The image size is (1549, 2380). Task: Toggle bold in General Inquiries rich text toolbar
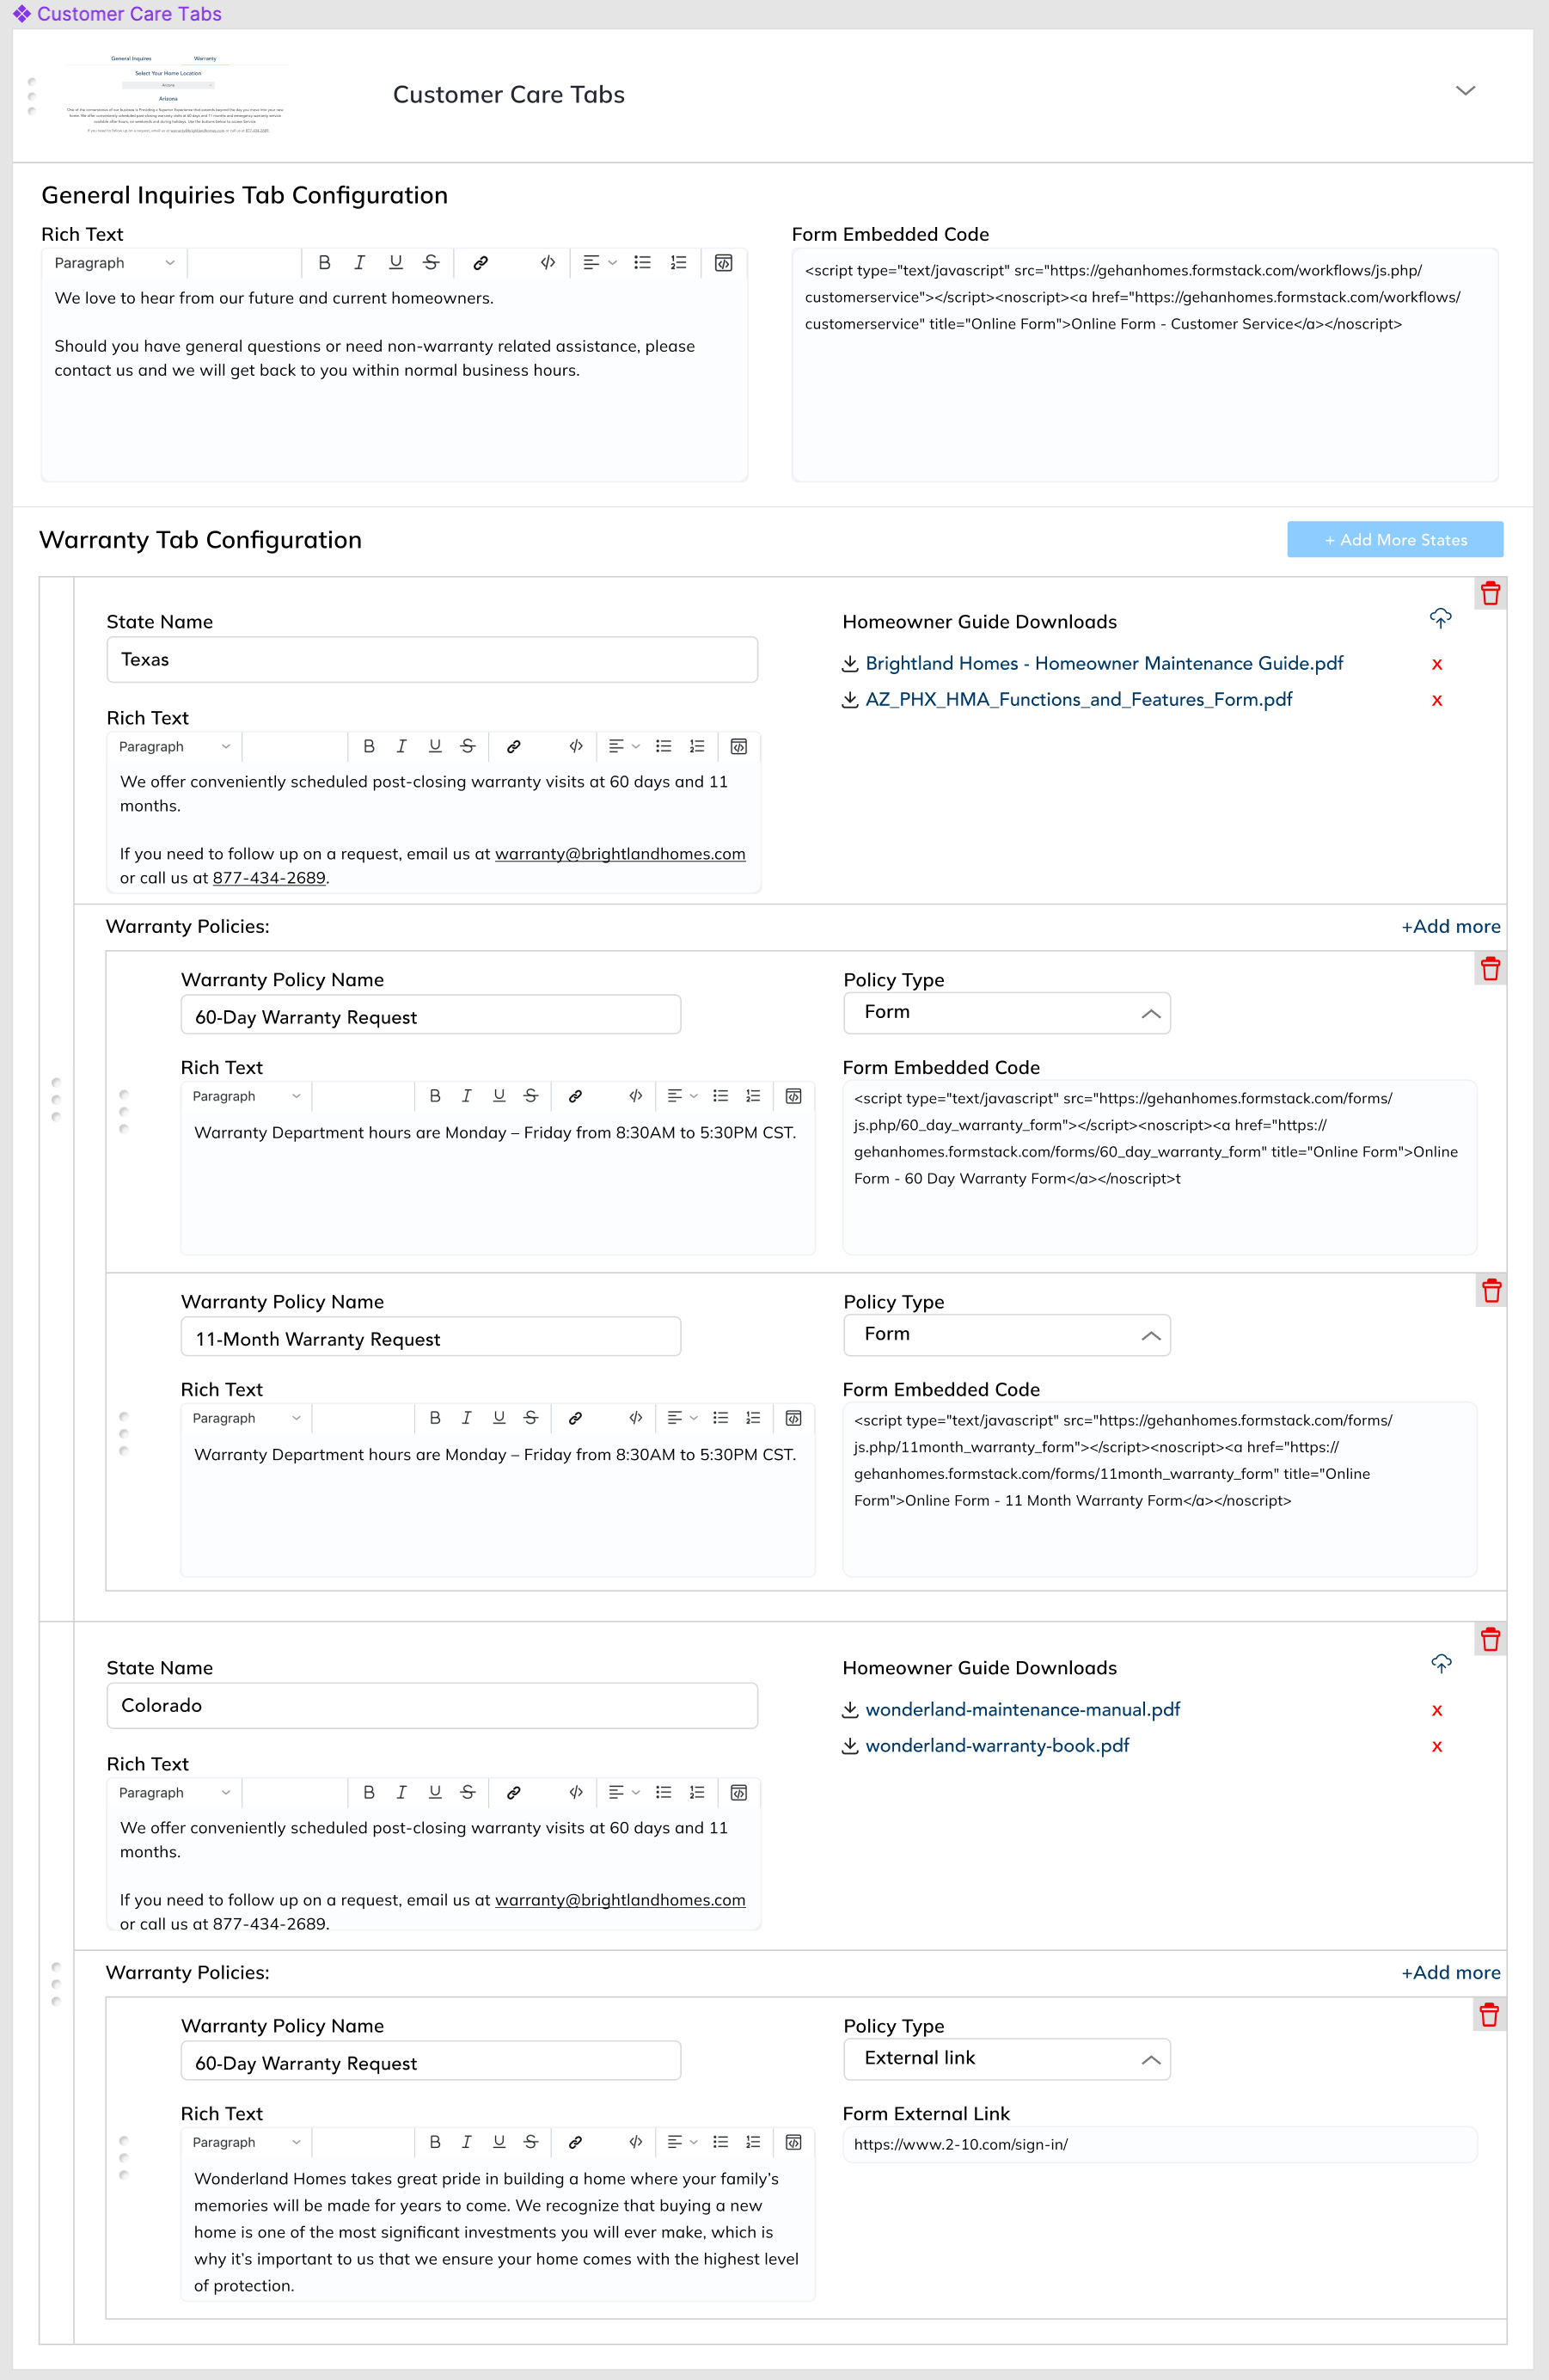(324, 263)
